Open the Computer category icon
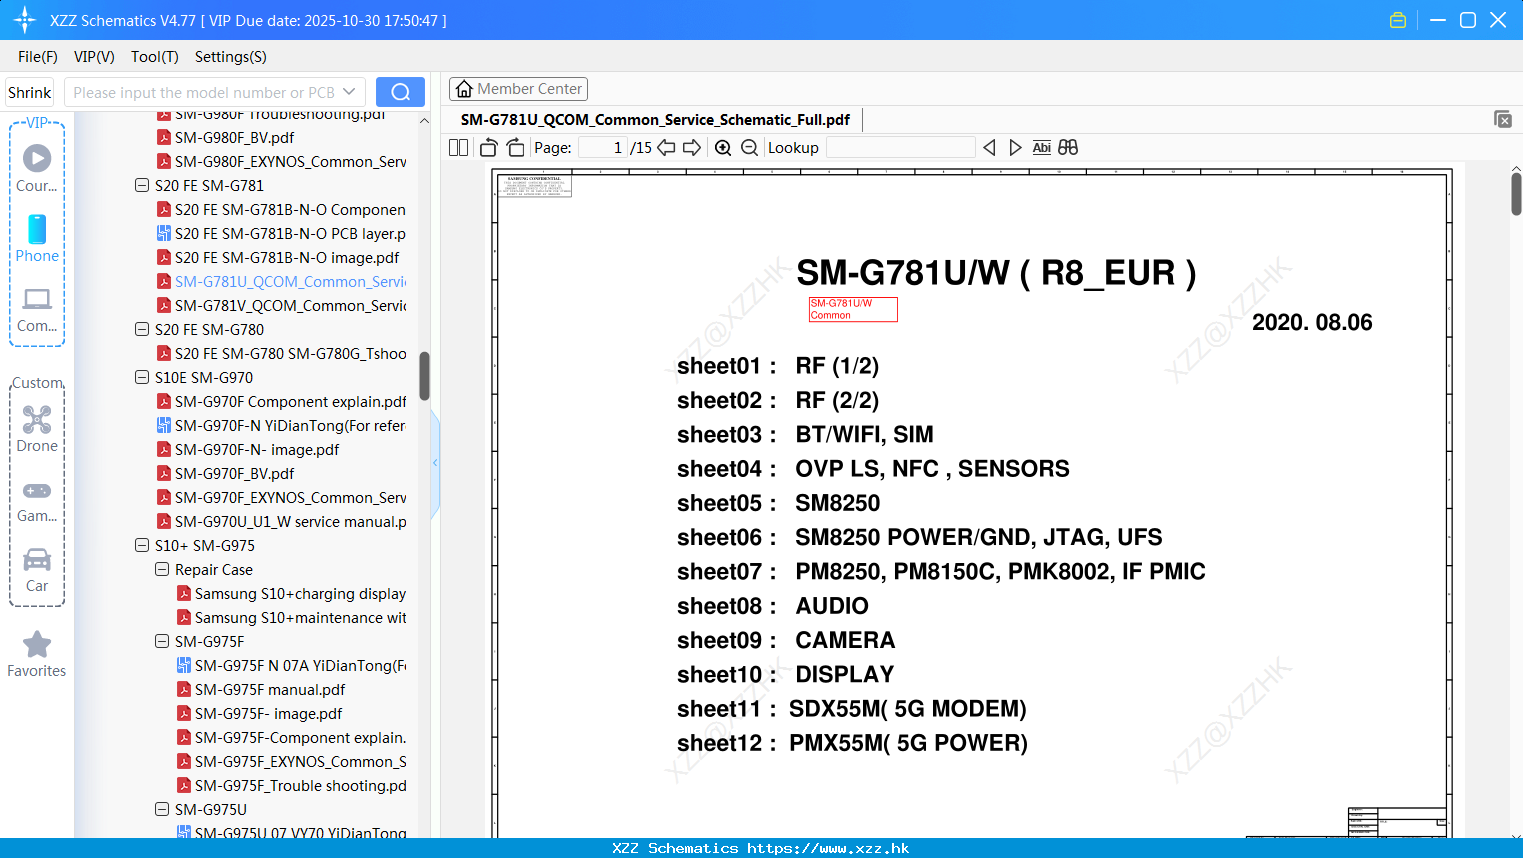 [37, 309]
